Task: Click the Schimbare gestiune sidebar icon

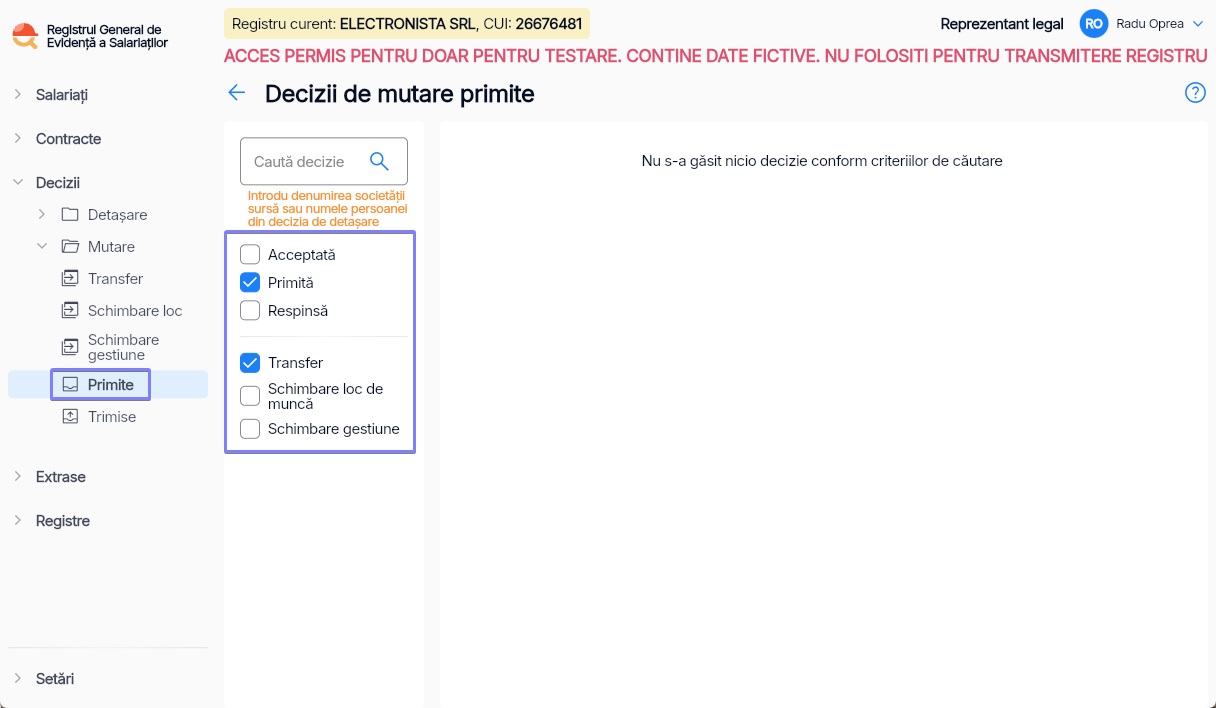Action: coord(70,347)
